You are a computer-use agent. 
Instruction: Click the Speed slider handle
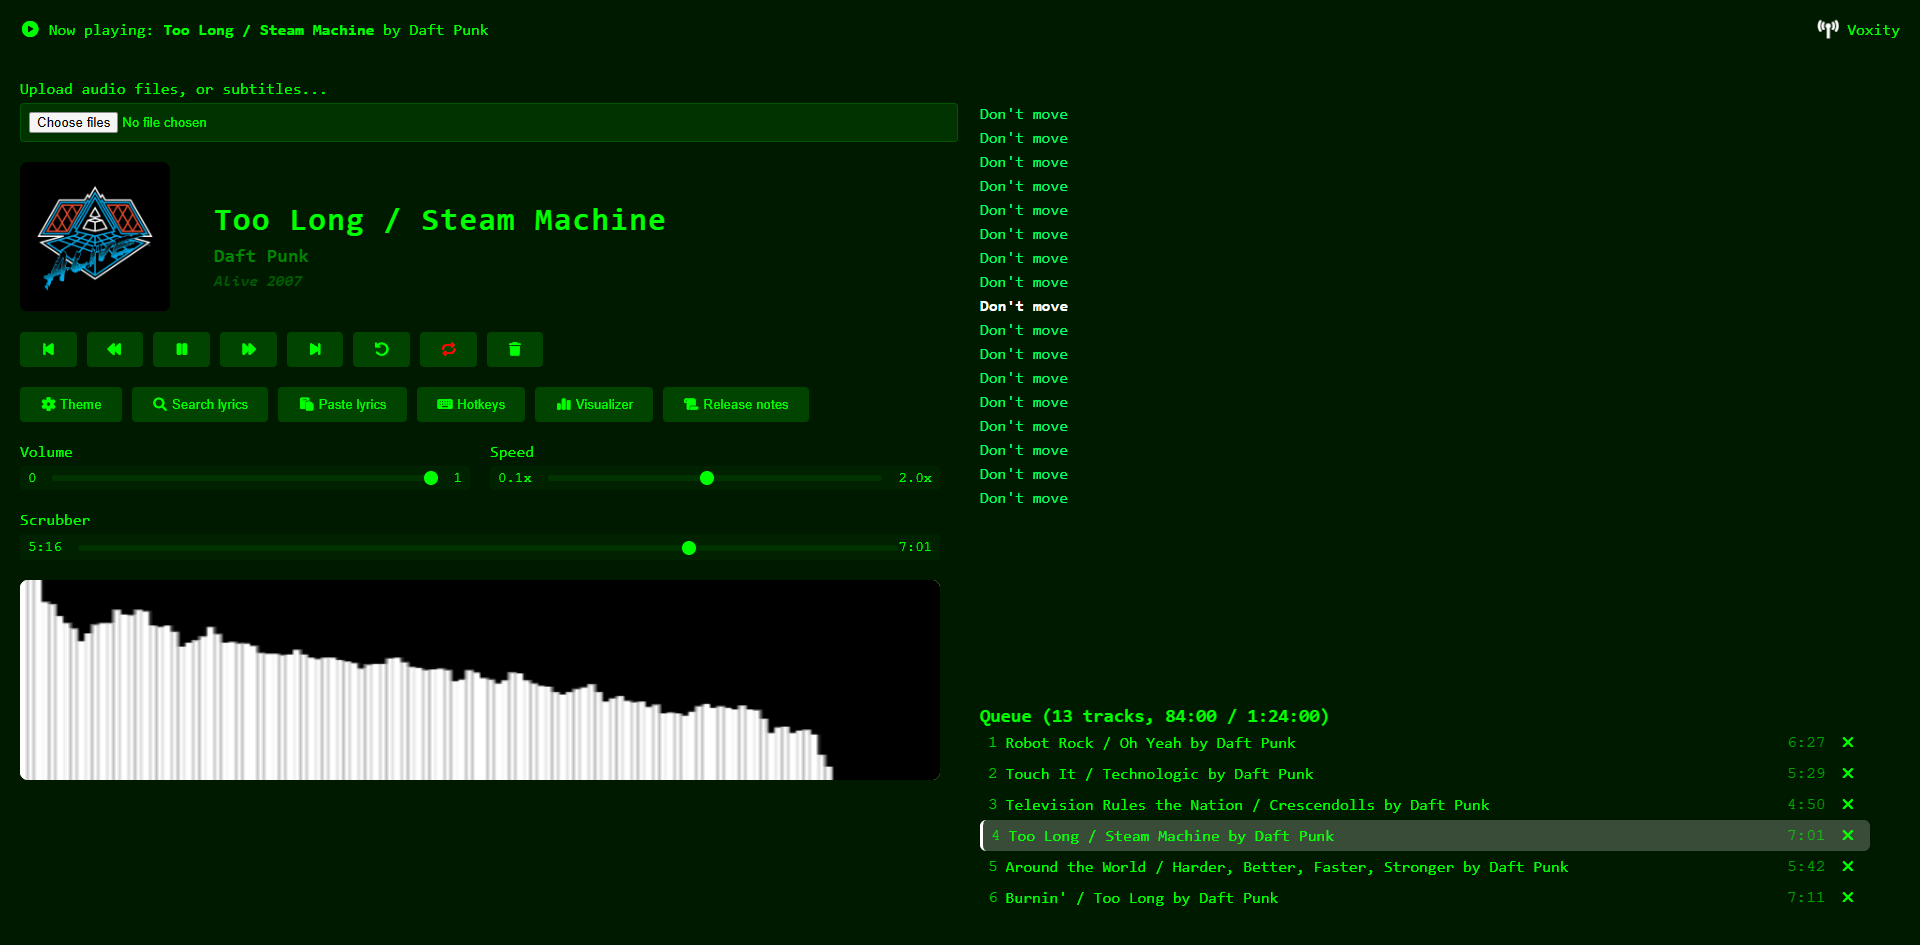click(707, 478)
